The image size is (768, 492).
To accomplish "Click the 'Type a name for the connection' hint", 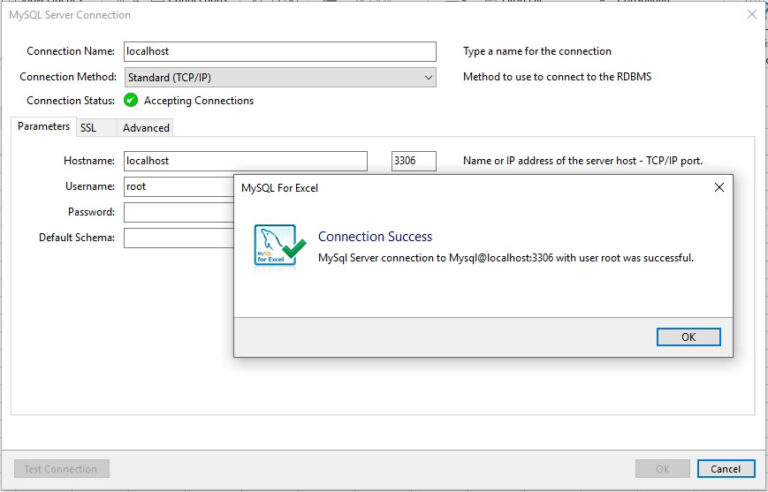I will pyautogui.click(x=537, y=51).
